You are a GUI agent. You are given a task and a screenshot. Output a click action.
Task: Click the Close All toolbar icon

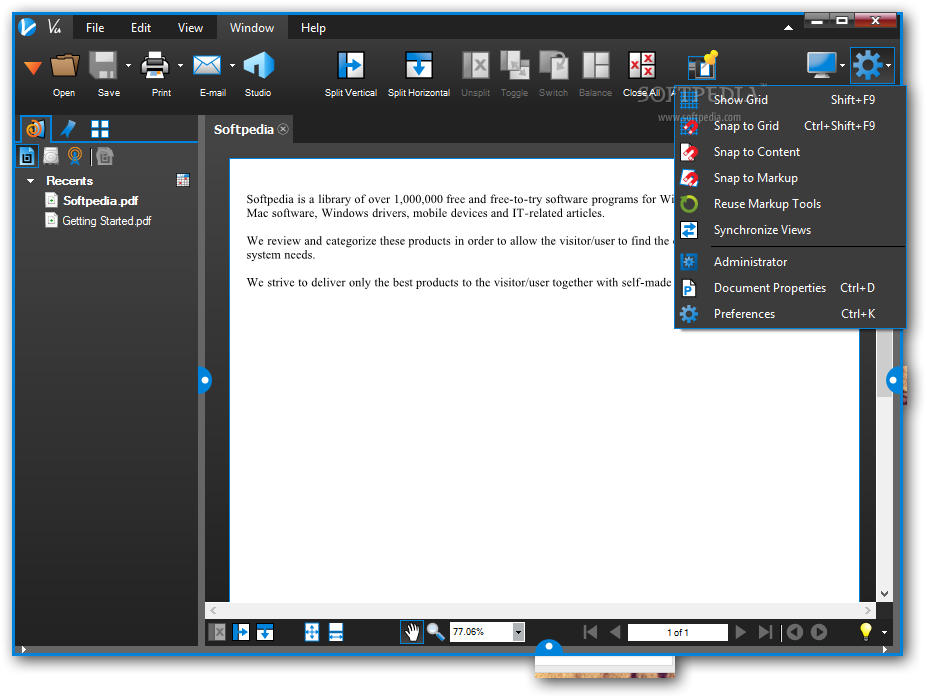click(x=641, y=65)
